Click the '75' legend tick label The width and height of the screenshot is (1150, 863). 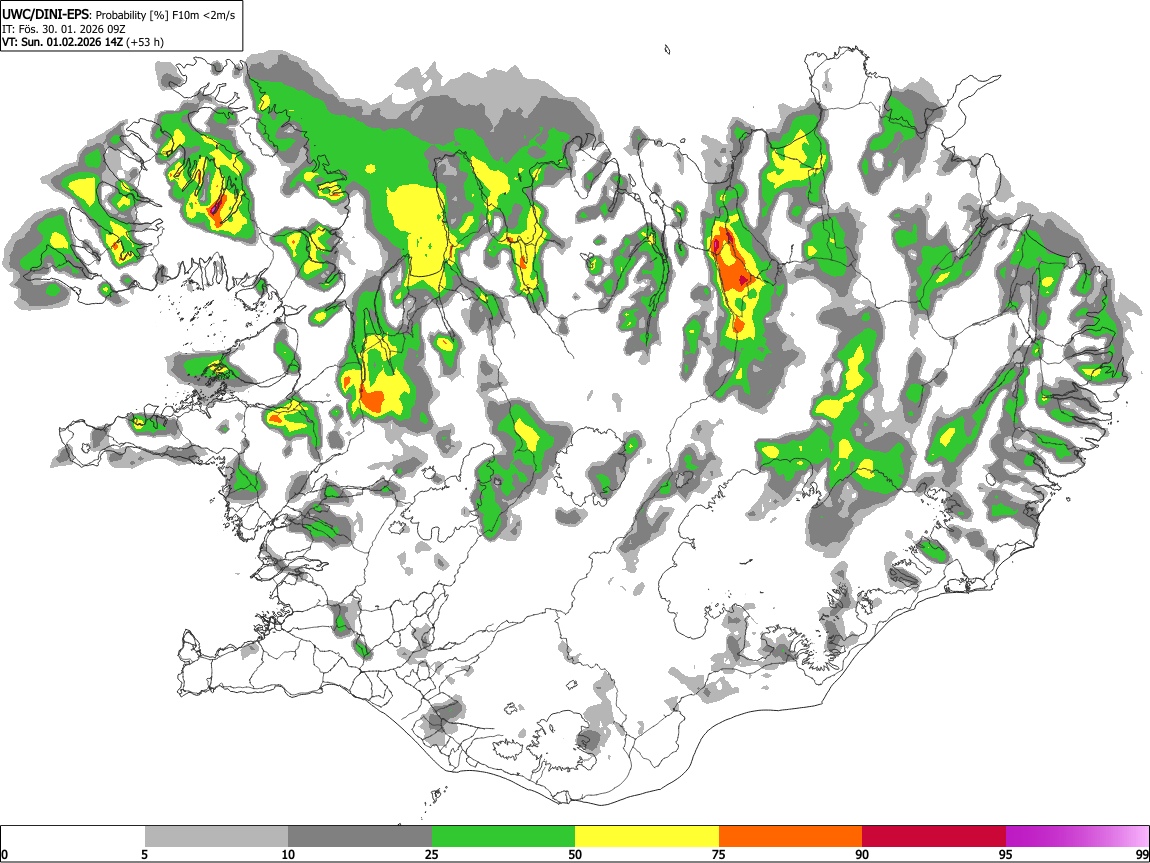(x=719, y=854)
